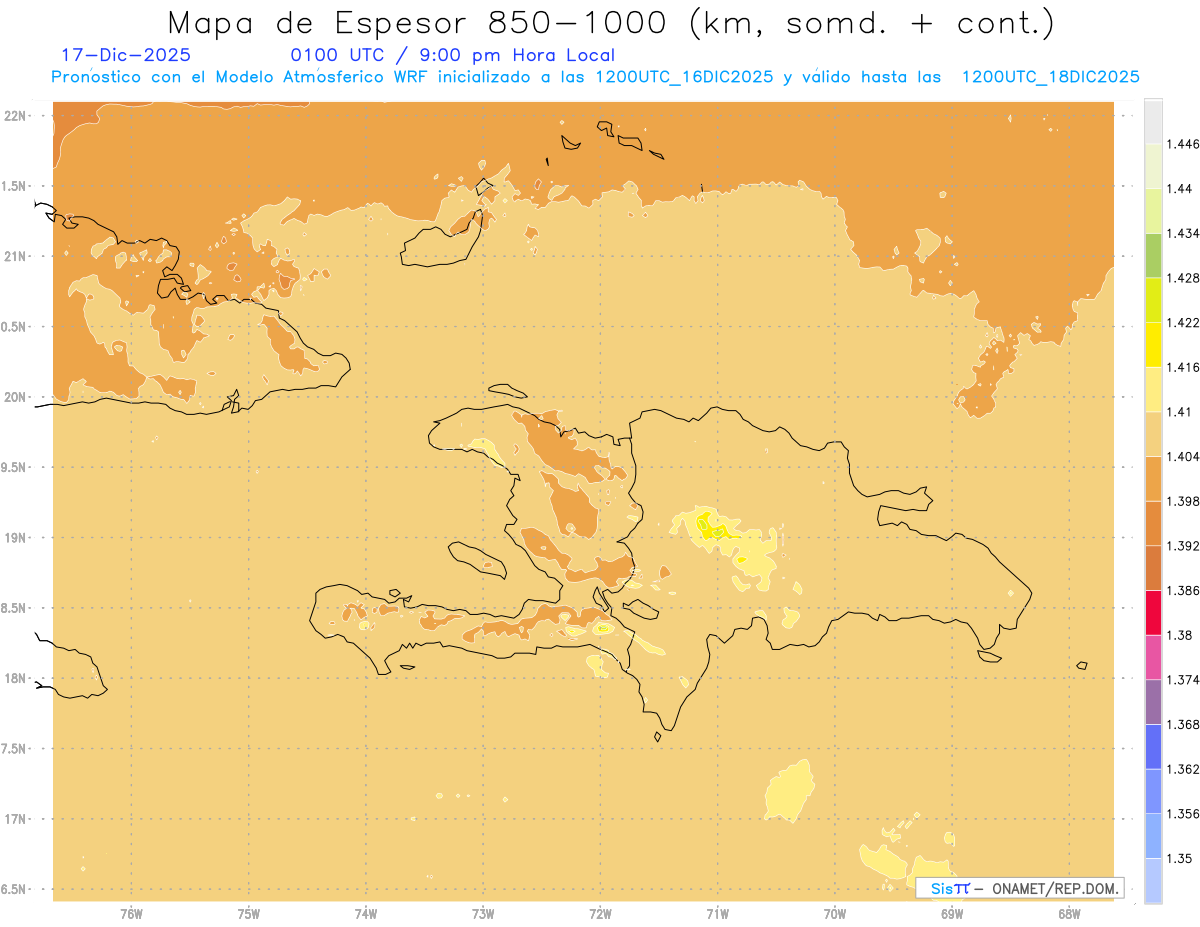Select the '69W' longitude label

tap(952, 914)
